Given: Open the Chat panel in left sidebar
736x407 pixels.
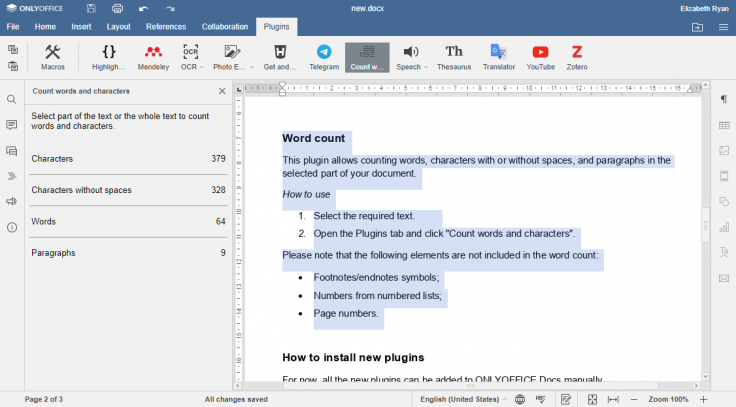Looking at the screenshot, I should coord(12,151).
